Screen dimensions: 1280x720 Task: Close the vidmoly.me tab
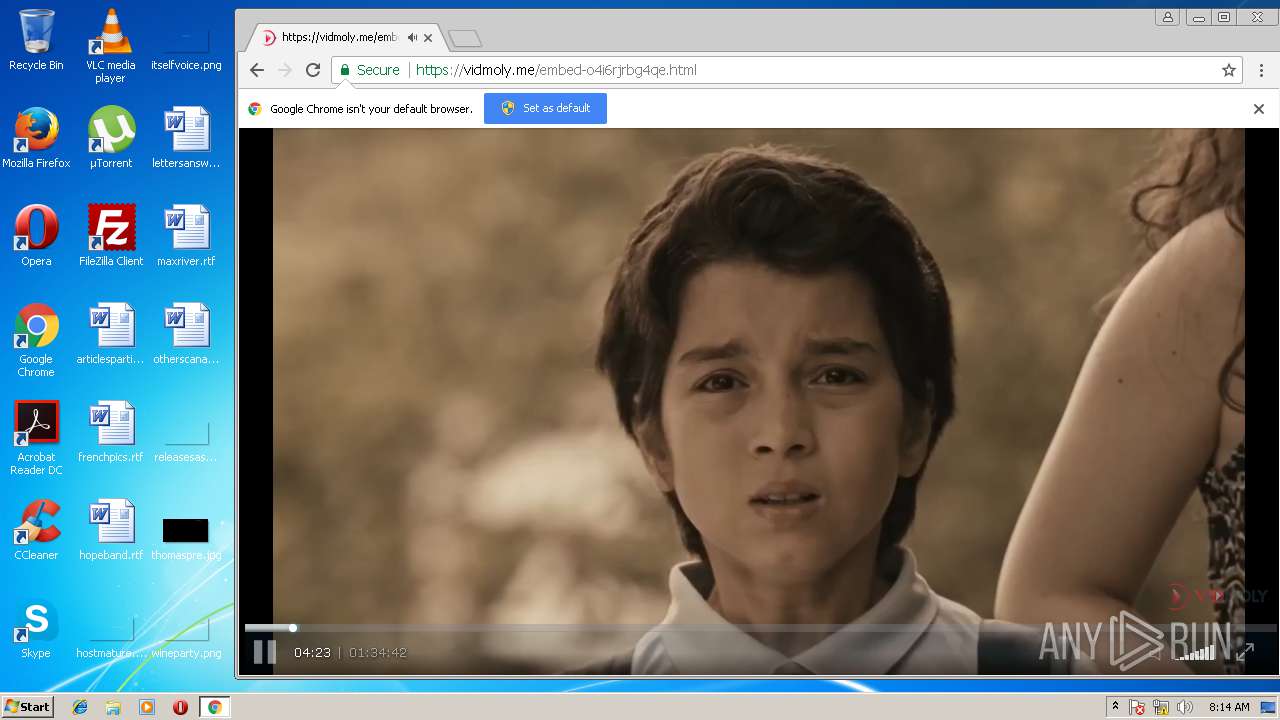pos(428,38)
